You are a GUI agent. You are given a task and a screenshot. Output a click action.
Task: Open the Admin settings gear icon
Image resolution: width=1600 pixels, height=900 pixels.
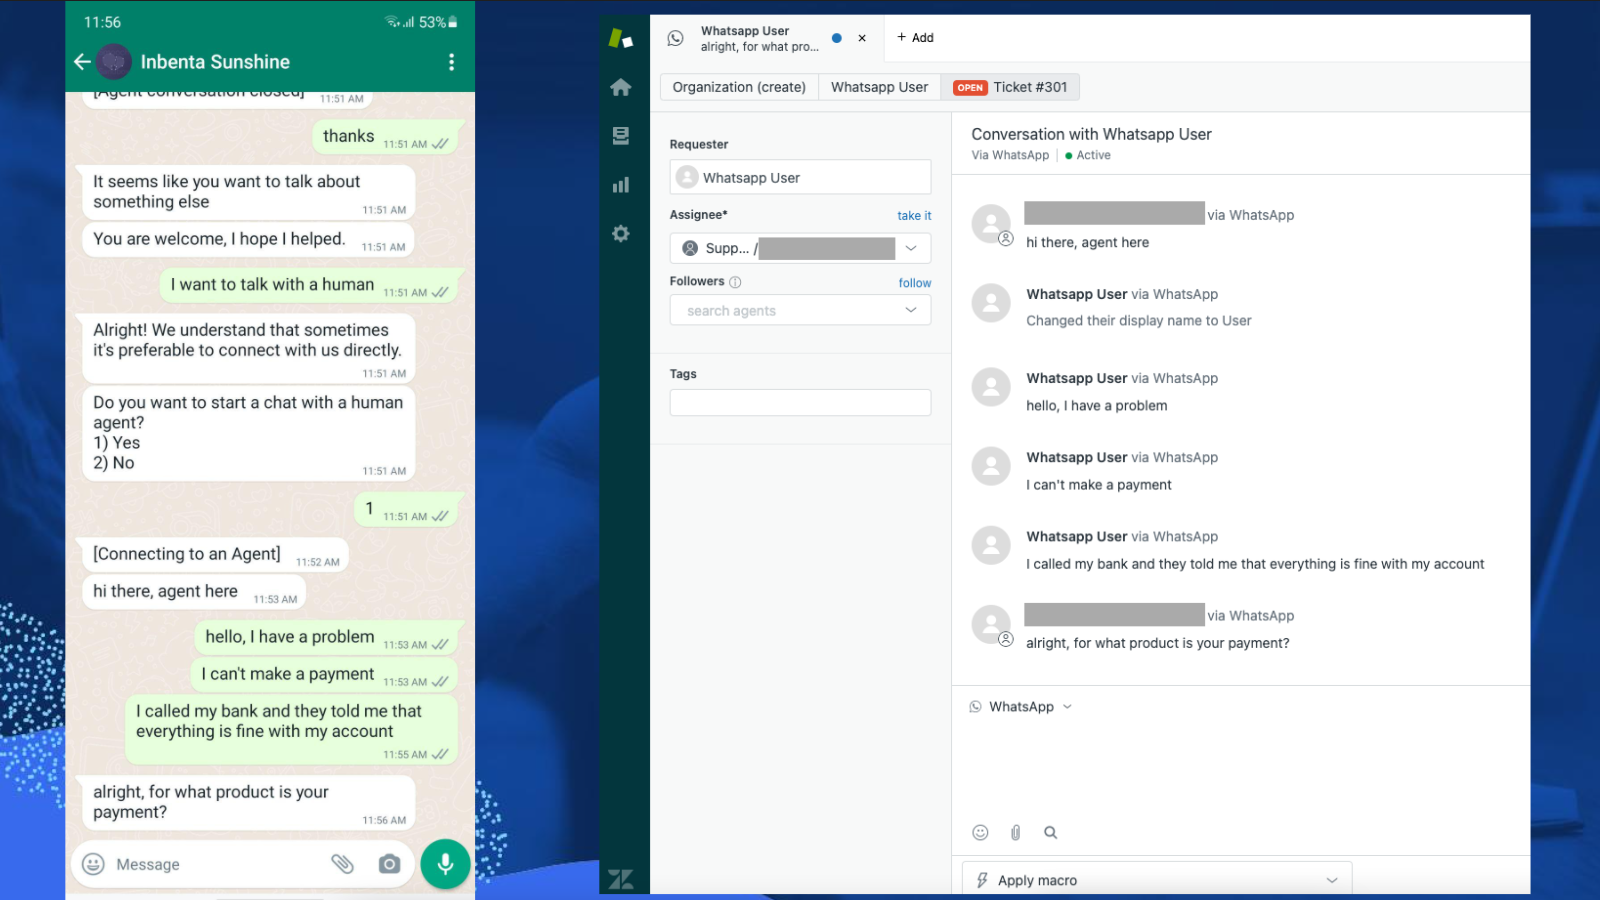coord(621,234)
